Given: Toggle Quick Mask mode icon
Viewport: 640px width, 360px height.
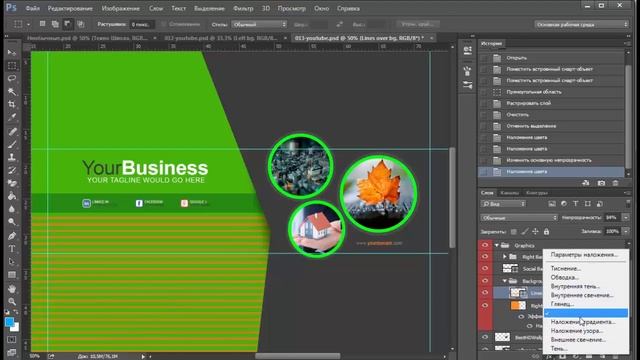Looking at the screenshot, I should (12, 340).
